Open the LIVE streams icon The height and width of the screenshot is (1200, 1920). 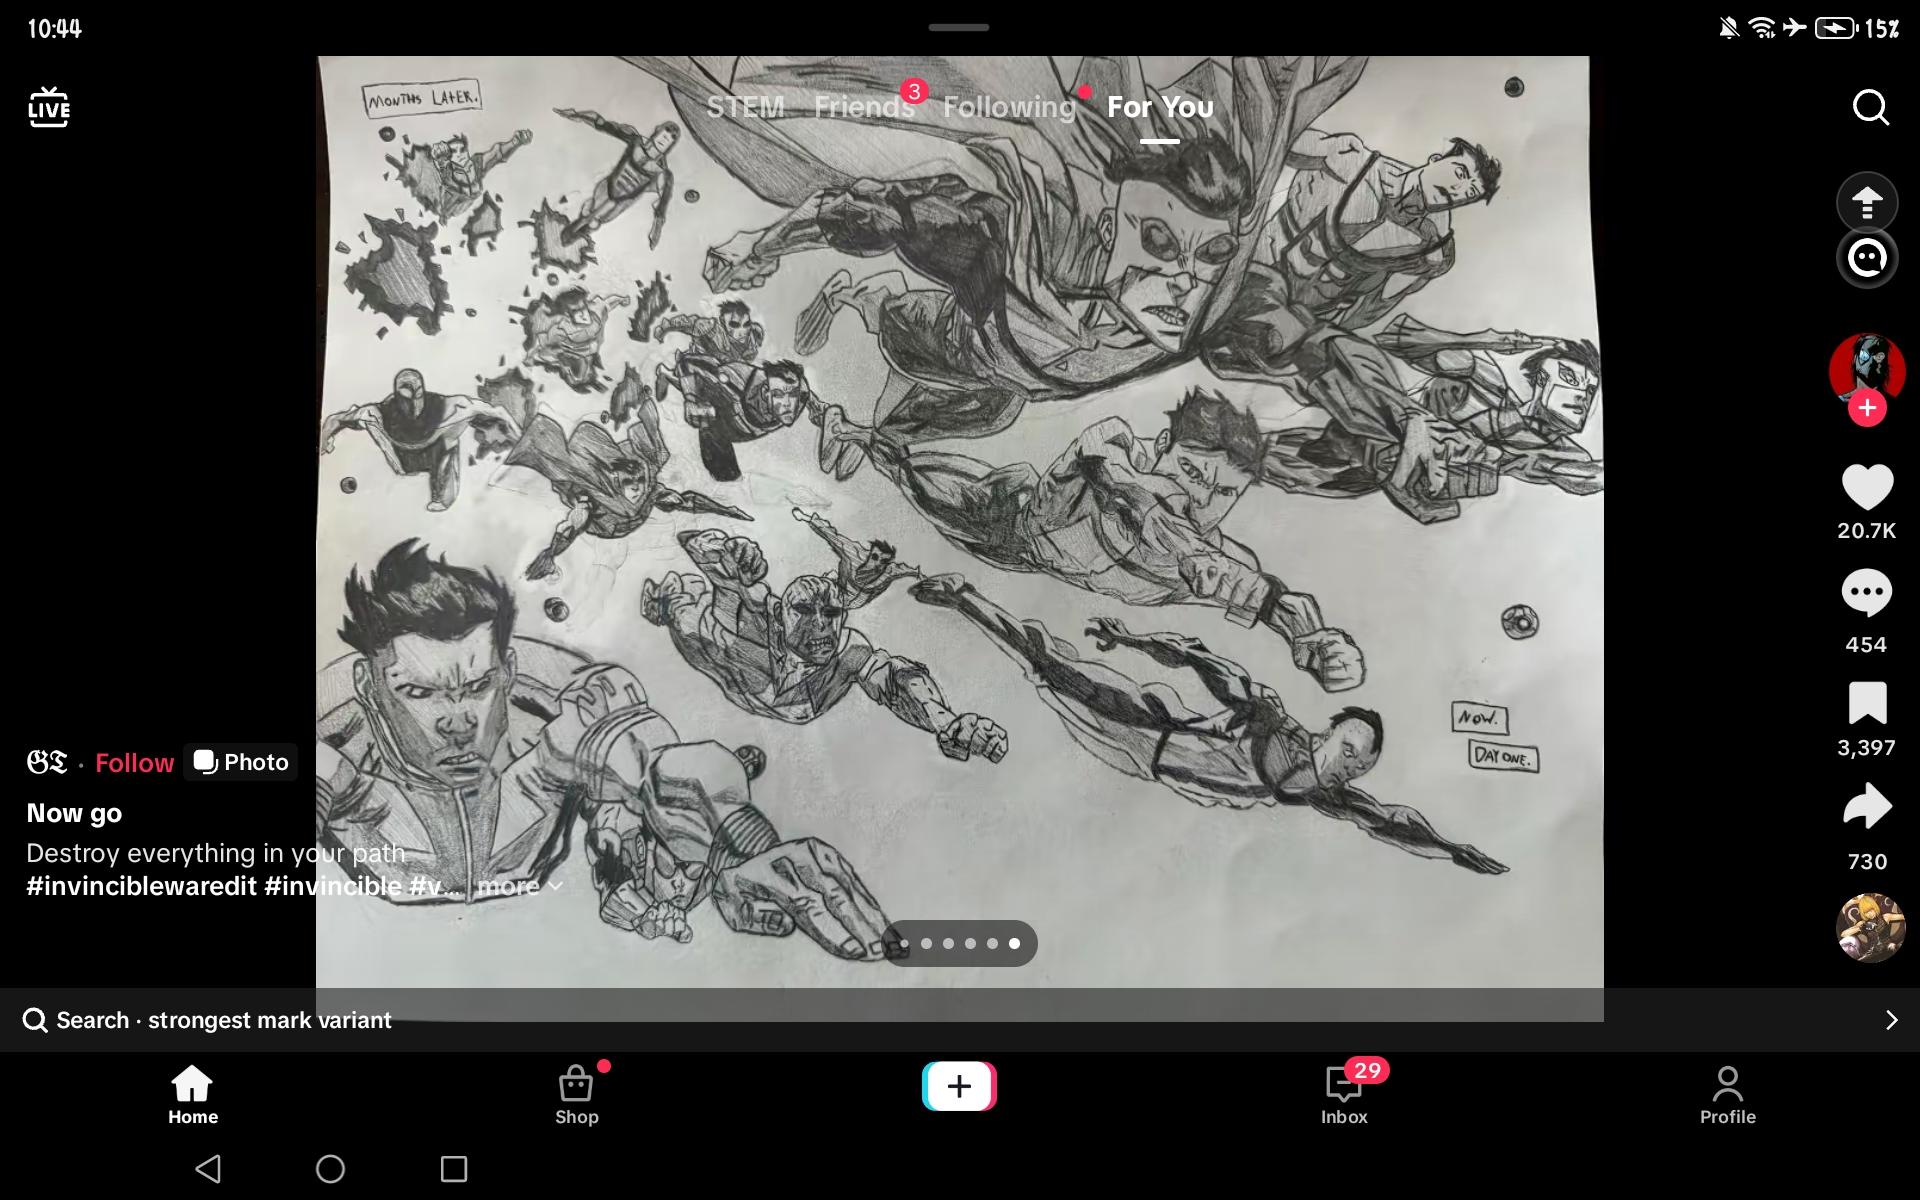point(49,107)
